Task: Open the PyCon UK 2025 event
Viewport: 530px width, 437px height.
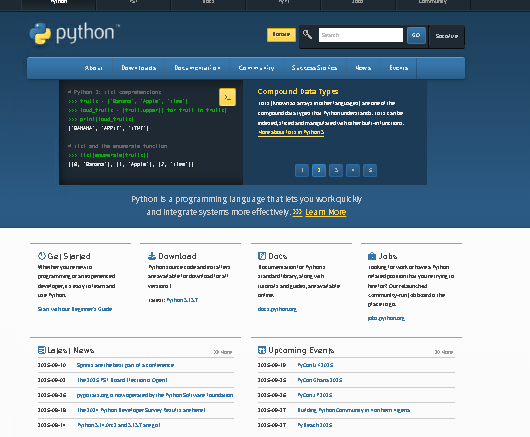Action: pos(315,365)
